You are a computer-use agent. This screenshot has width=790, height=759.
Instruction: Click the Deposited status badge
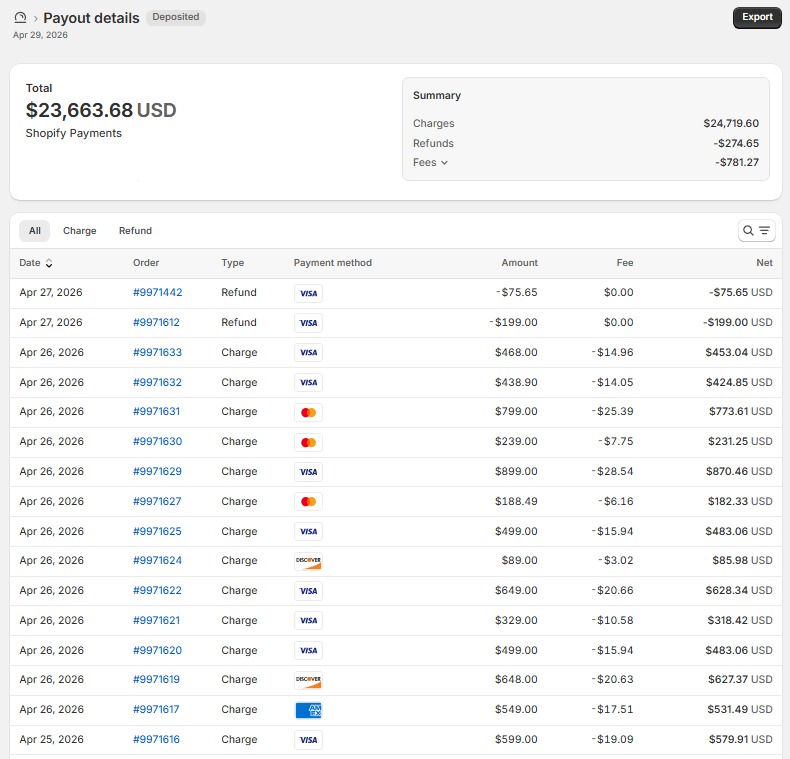pos(176,17)
